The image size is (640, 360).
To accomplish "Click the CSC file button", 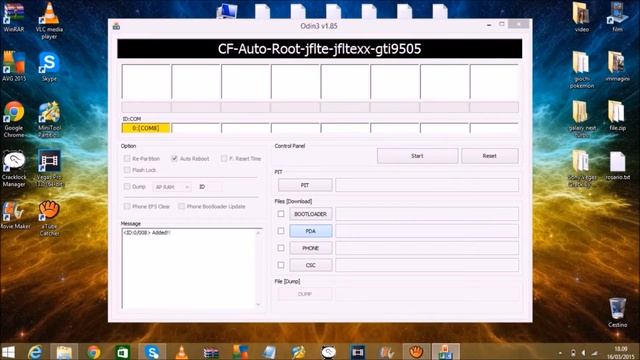I will coord(311,265).
